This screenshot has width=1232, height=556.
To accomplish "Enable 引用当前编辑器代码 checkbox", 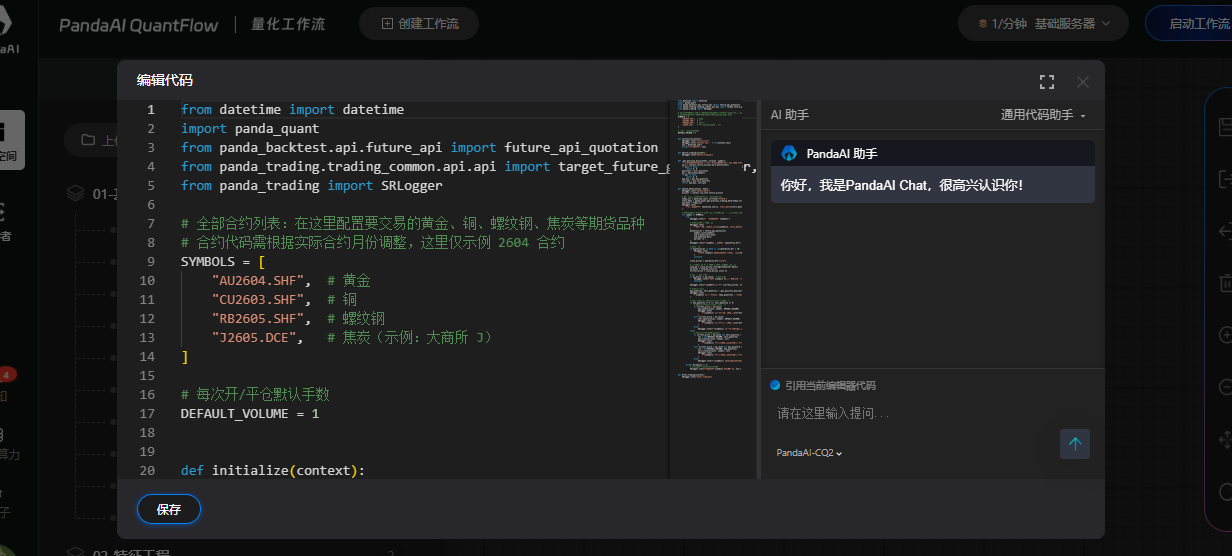I will point(775,385).
